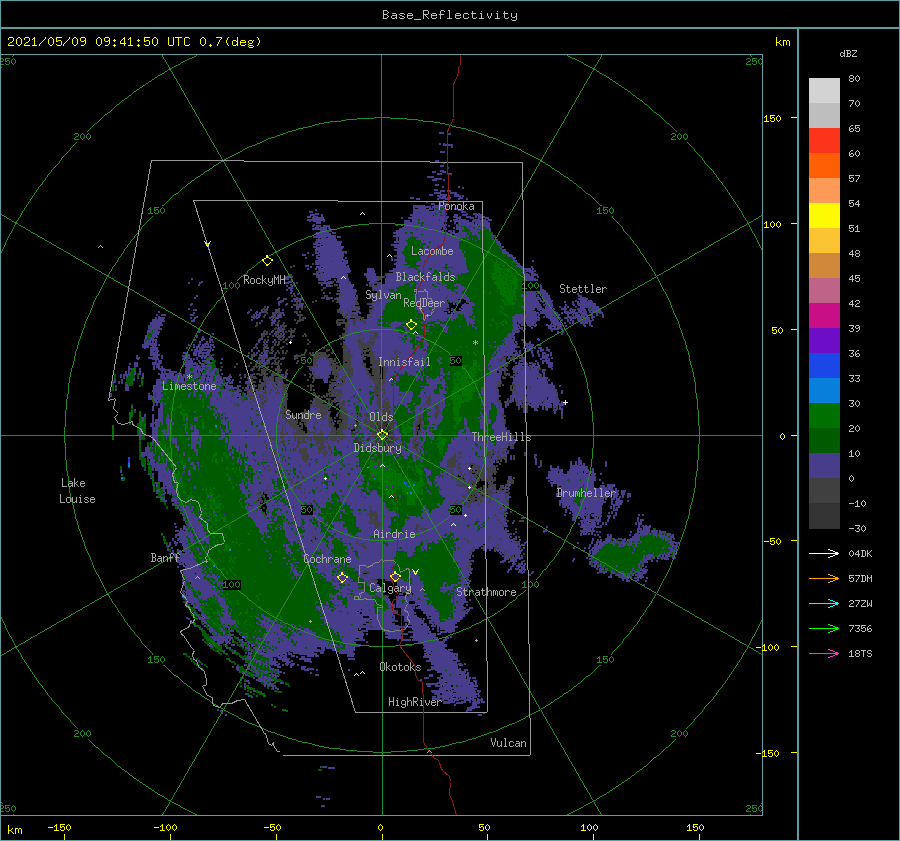Click the orange 57DM arrow in legend

[824, 579]
